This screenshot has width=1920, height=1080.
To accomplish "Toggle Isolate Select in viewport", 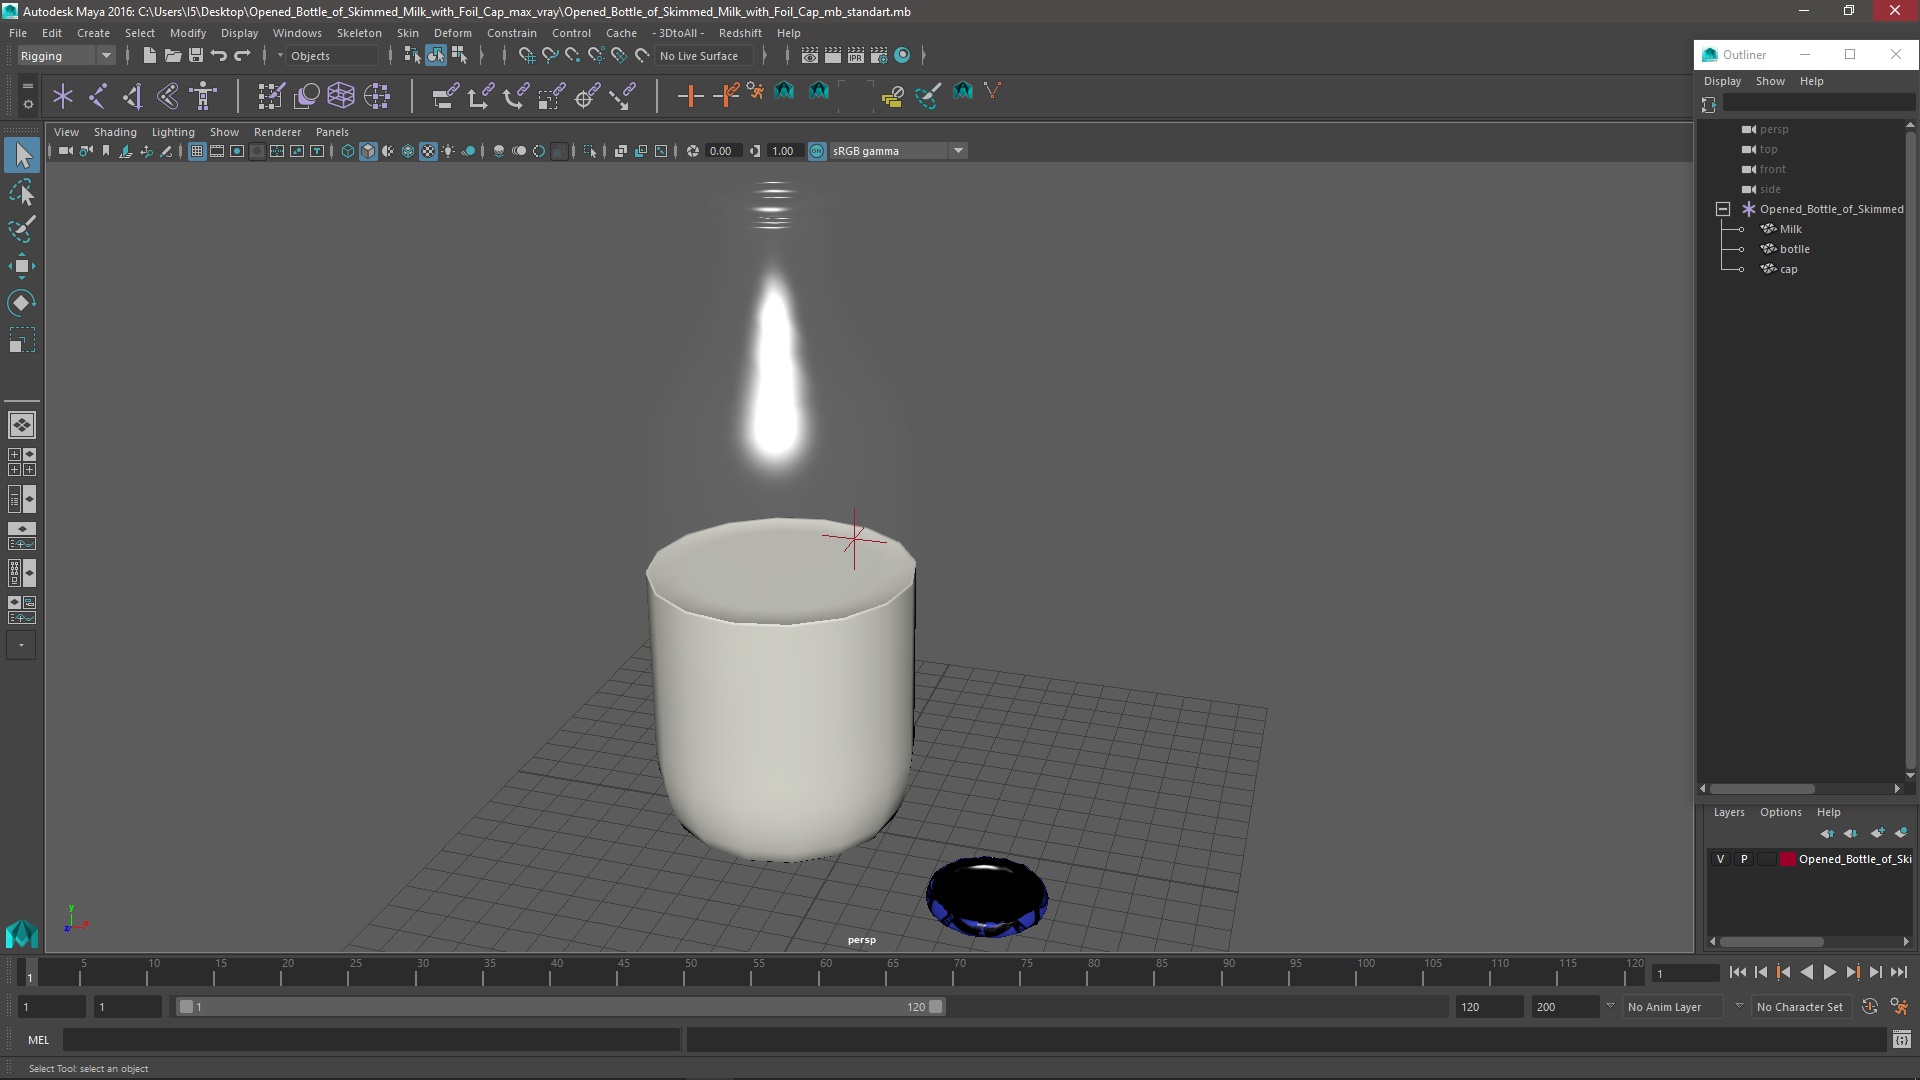I will (590, 151).
